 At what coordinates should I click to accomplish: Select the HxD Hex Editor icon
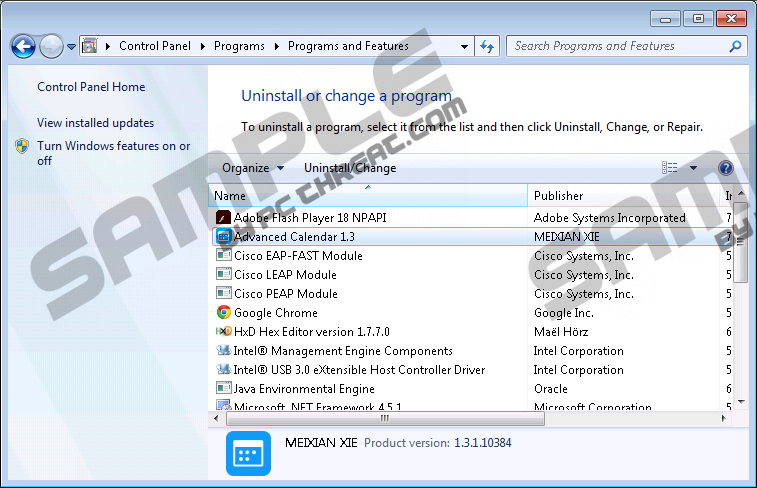(224, 332)
